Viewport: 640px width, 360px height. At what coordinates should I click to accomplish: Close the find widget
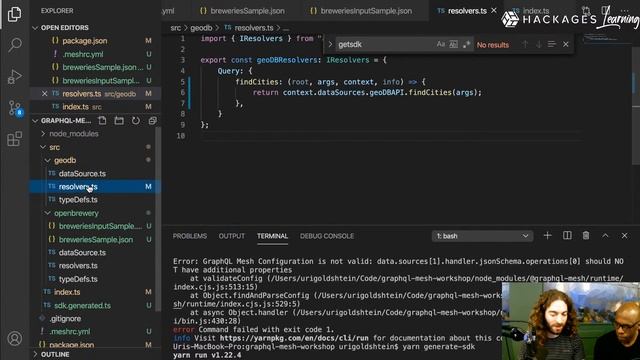[566, 44]
